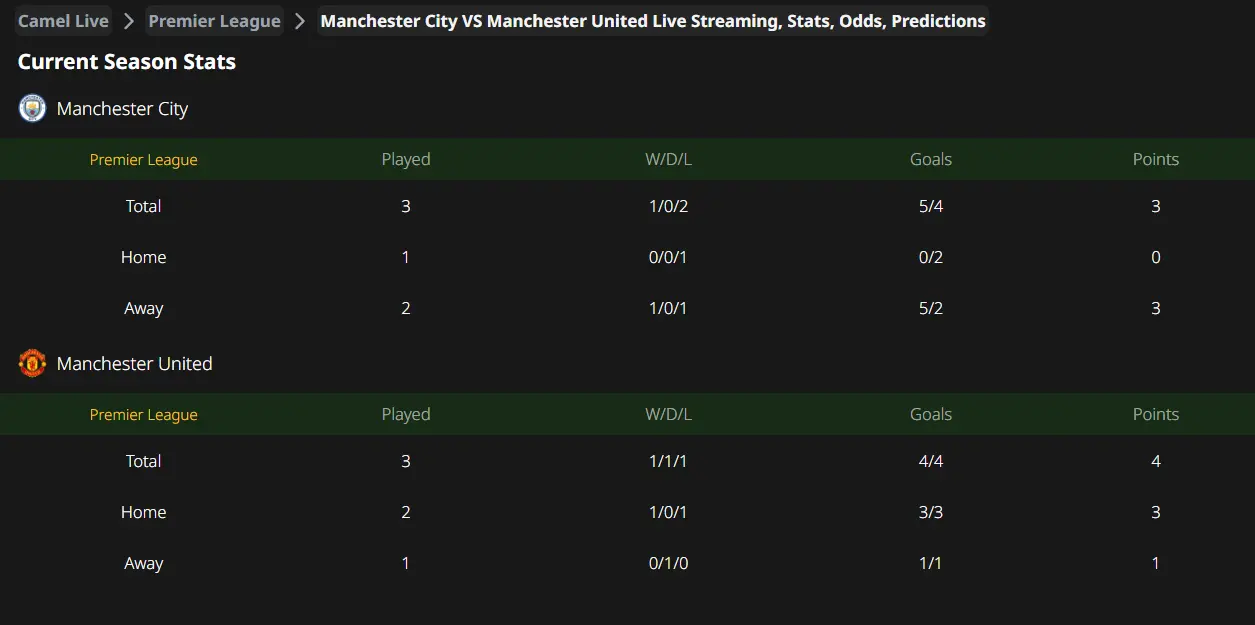Go to the Premier League breadcrumb
This screenshot has height=625, width=1255.
click(215, 21)
